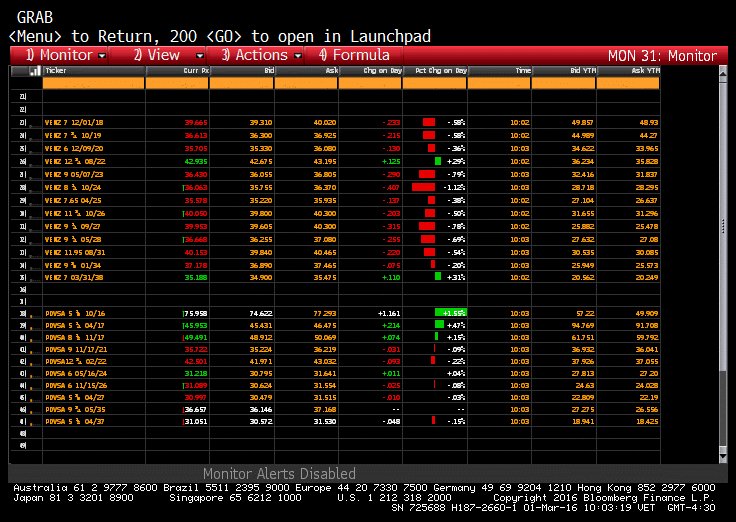The image size is (736, 522).
Task: Click the orange filter field under Ticker
Action: click(93, 83)
